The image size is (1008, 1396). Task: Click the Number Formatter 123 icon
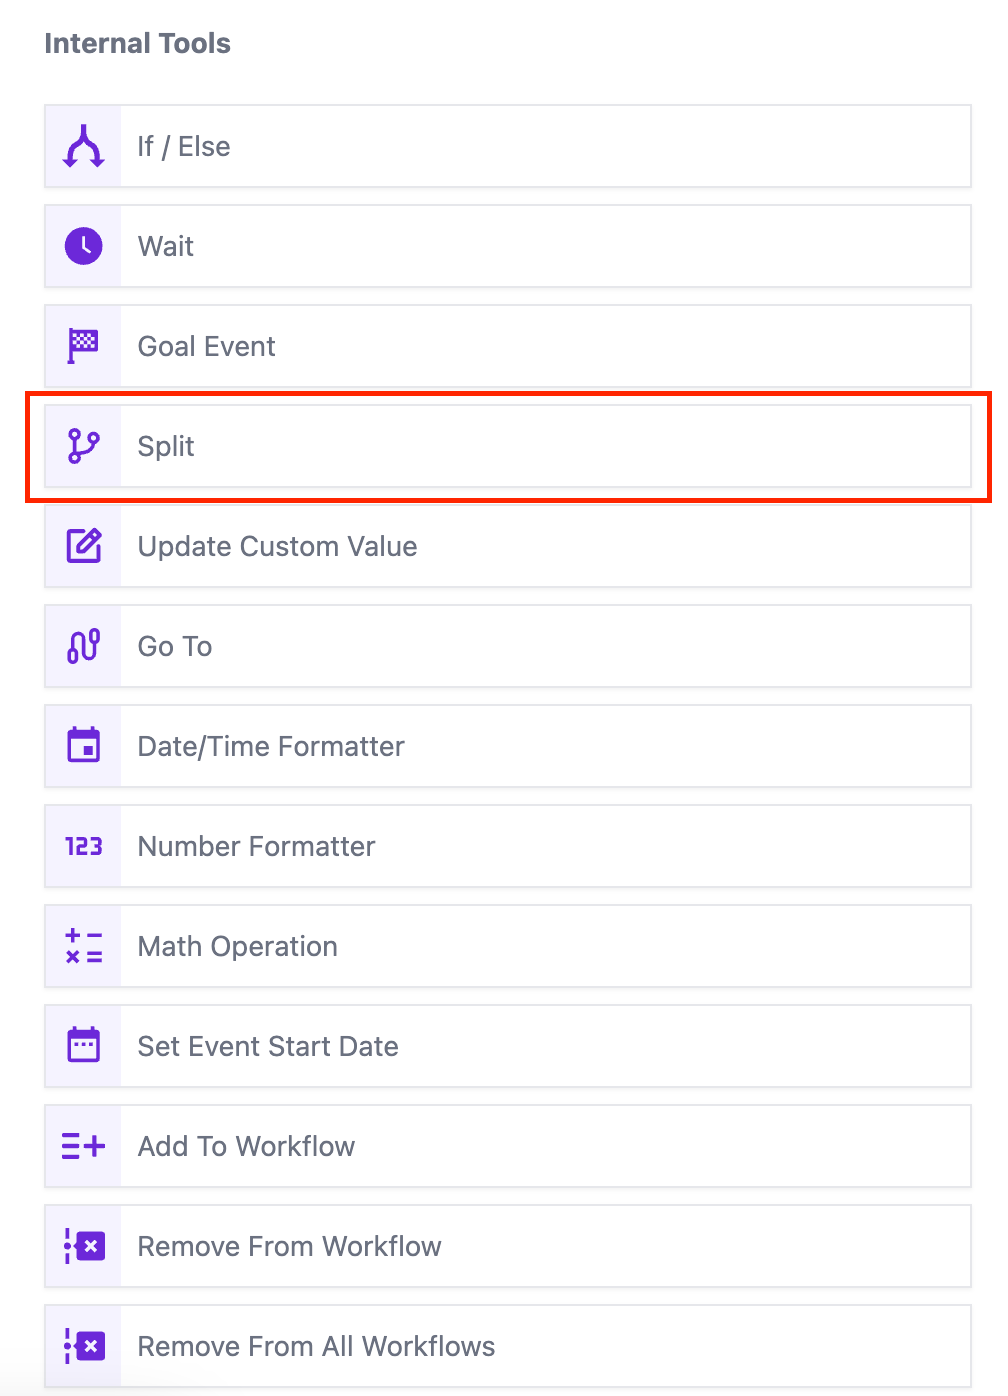[x=84, y=846]
